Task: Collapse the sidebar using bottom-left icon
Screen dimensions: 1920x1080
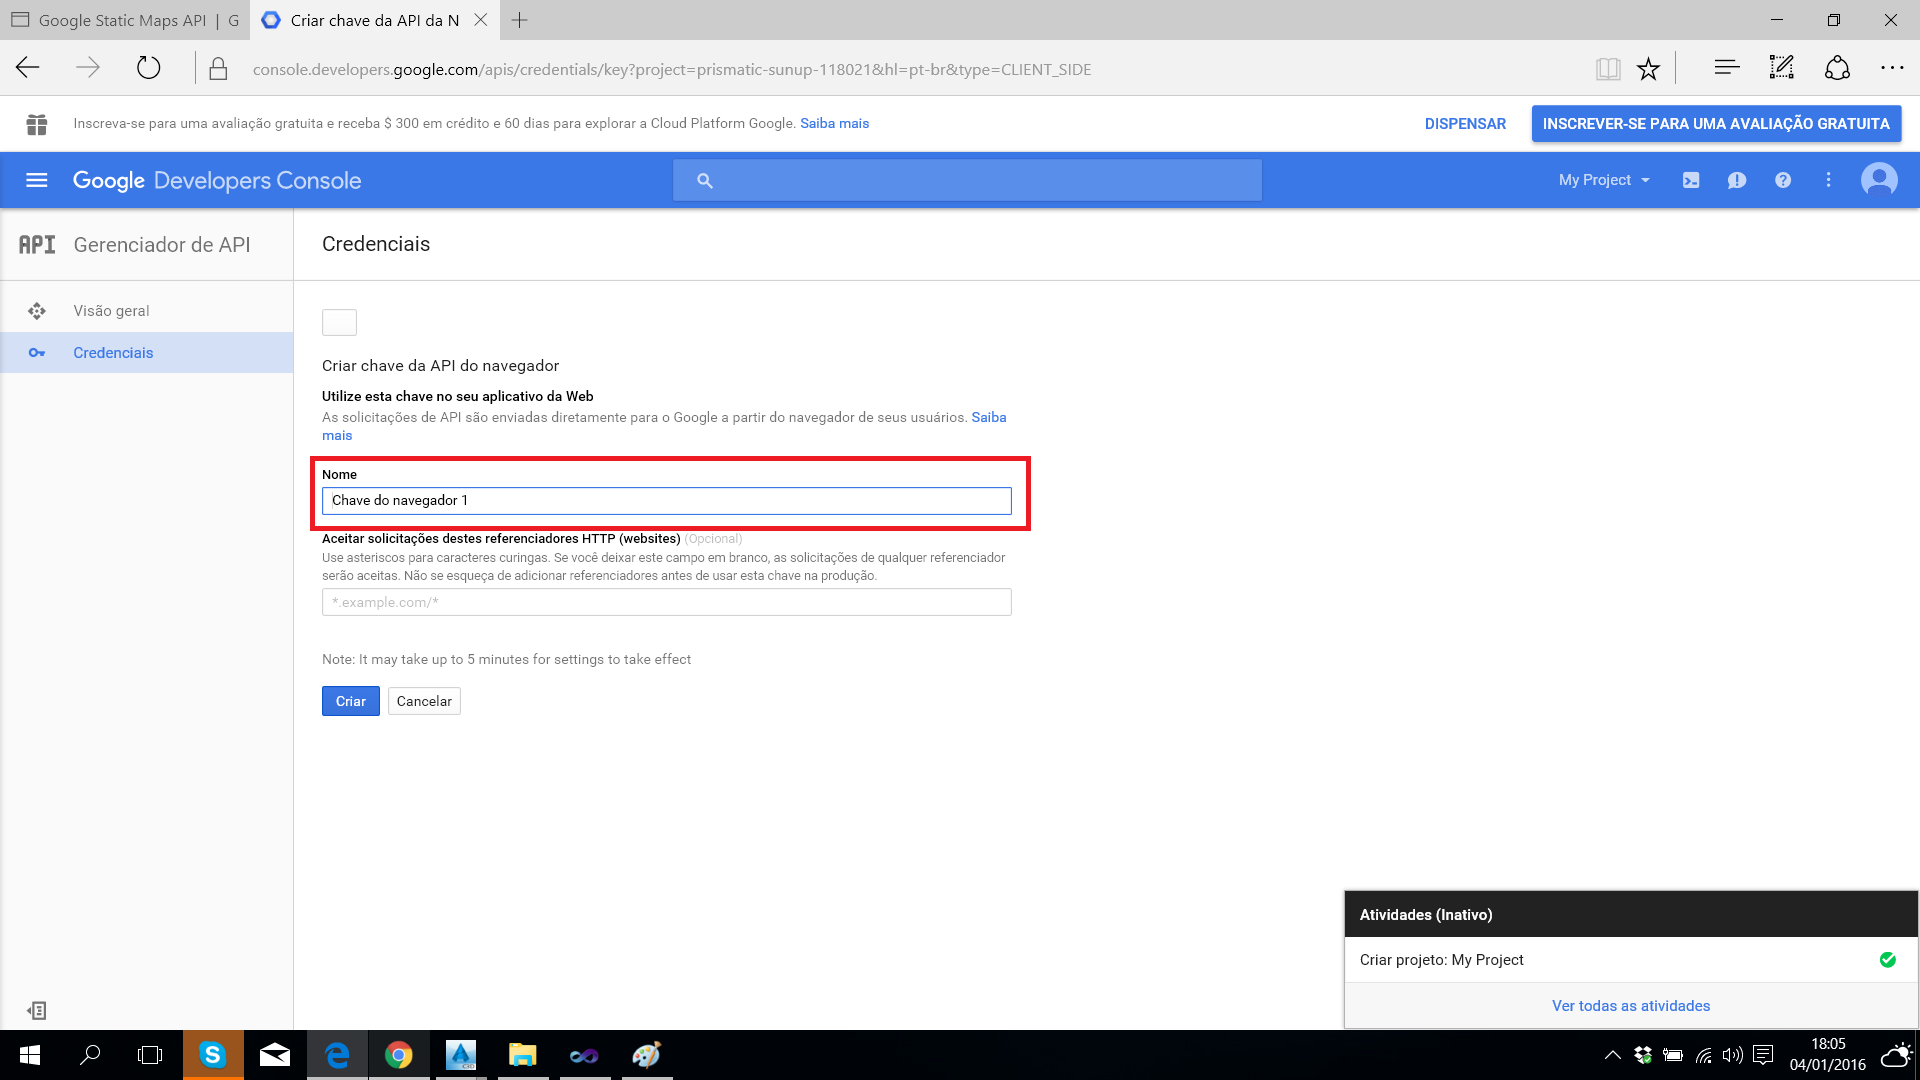Action: point(37,1011)
